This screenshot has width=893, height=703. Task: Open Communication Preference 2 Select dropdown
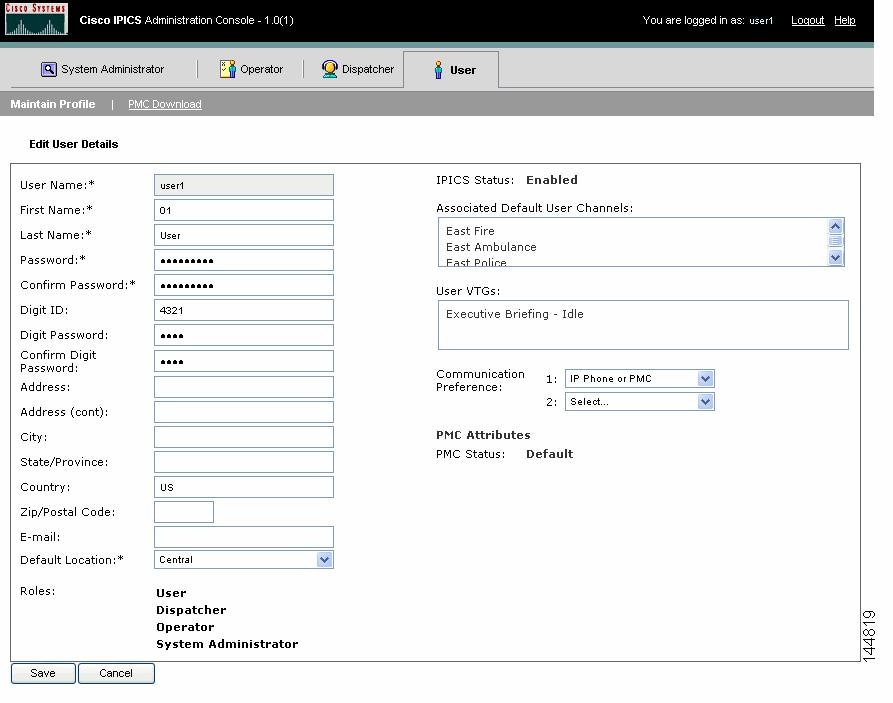tap(705, 402)
